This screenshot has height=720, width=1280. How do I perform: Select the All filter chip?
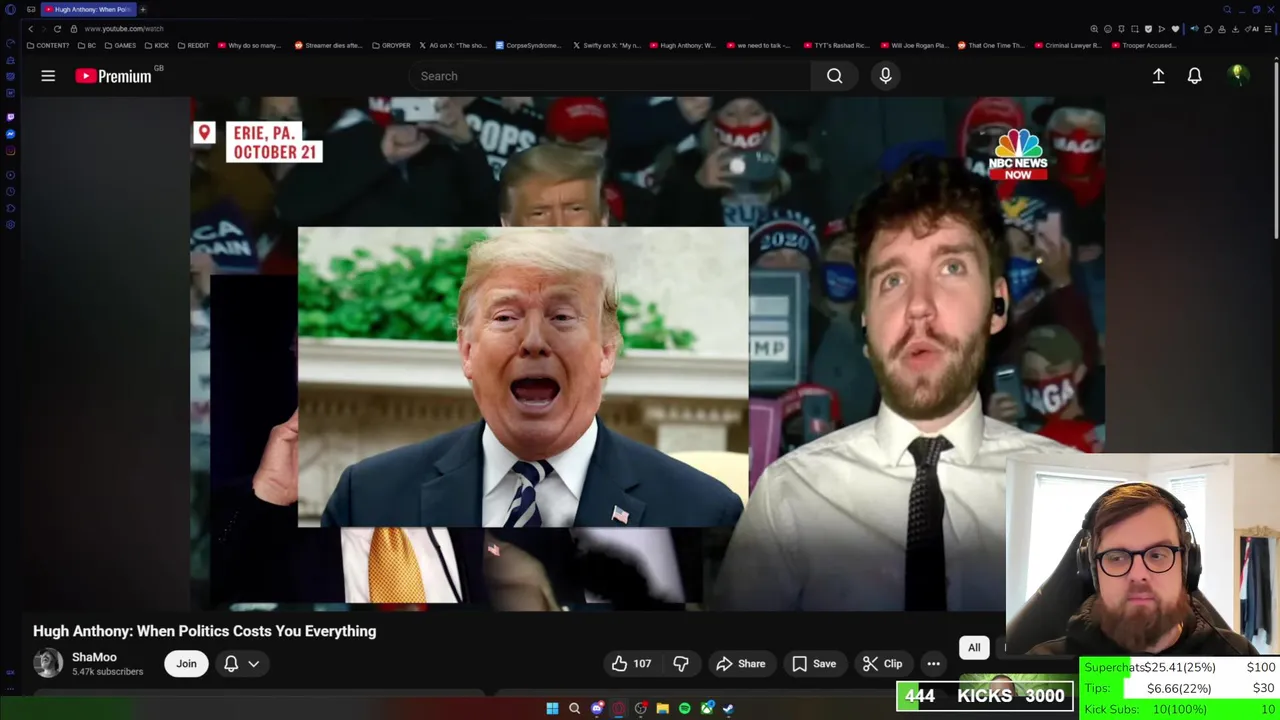(x=974, y=648)
